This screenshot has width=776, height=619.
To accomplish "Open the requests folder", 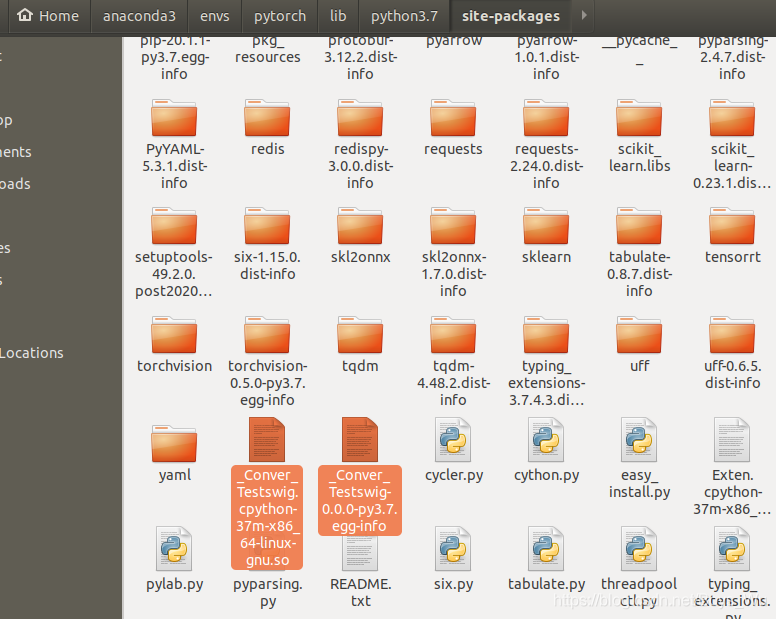I will (x=453, y=118).
